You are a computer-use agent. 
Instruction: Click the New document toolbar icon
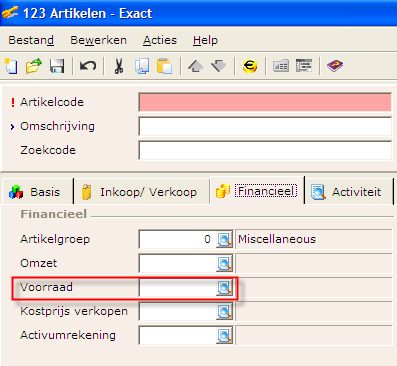point(11,66)
